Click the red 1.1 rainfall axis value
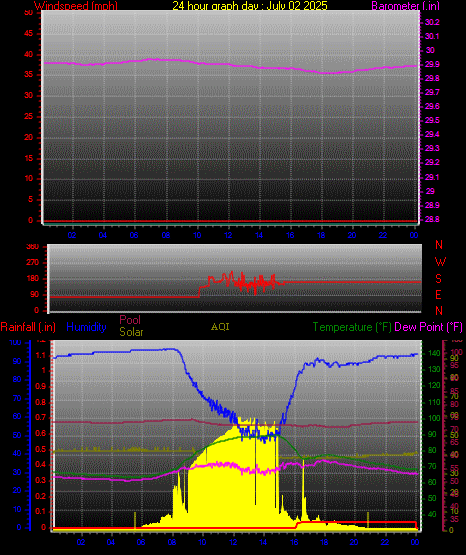466x555 pixels. pos(41,356)
